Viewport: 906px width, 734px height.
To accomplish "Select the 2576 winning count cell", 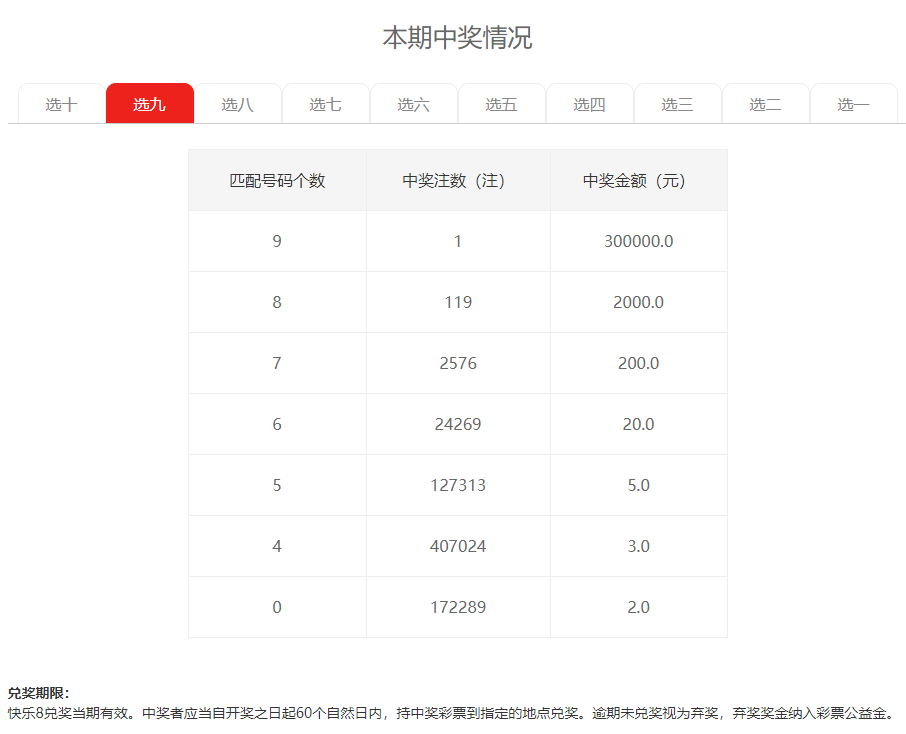I will pos(458,364).
